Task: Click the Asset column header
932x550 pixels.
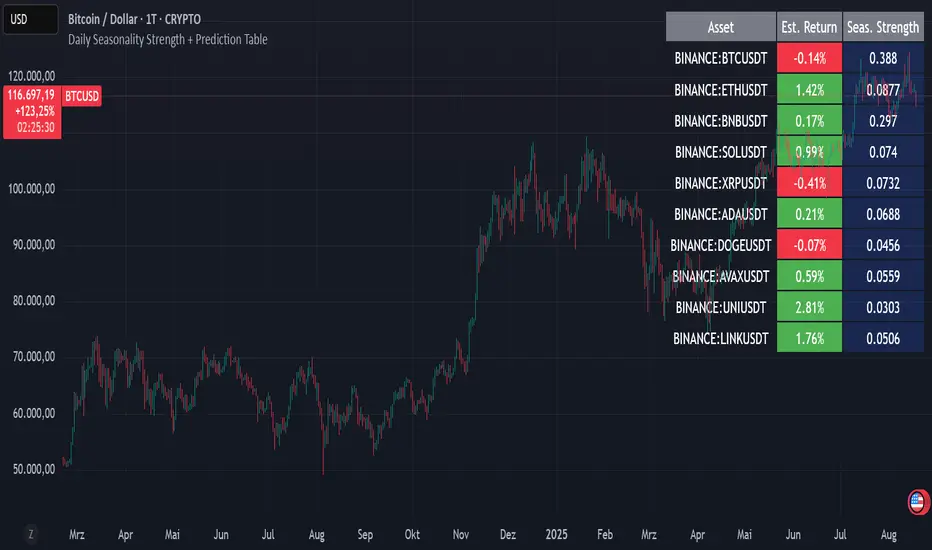Action: [x=720, y=27]
